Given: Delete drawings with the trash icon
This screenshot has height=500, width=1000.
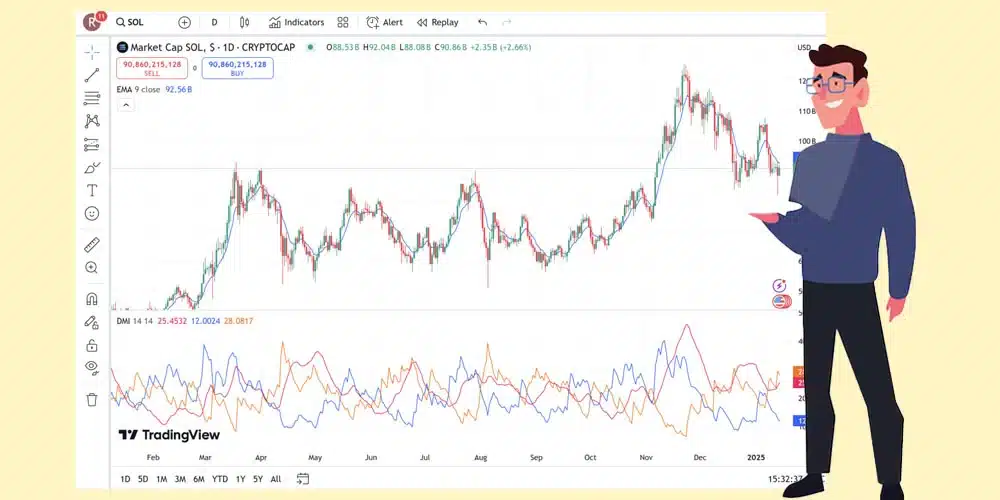Looking at the screenshot, I should (x=92, y=400).
